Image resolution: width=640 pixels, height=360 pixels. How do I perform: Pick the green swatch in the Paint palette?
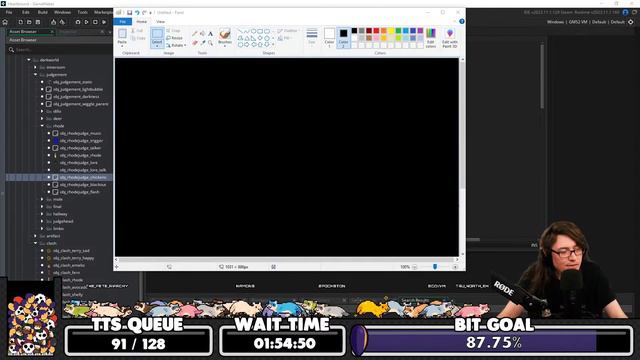(398, 31)
